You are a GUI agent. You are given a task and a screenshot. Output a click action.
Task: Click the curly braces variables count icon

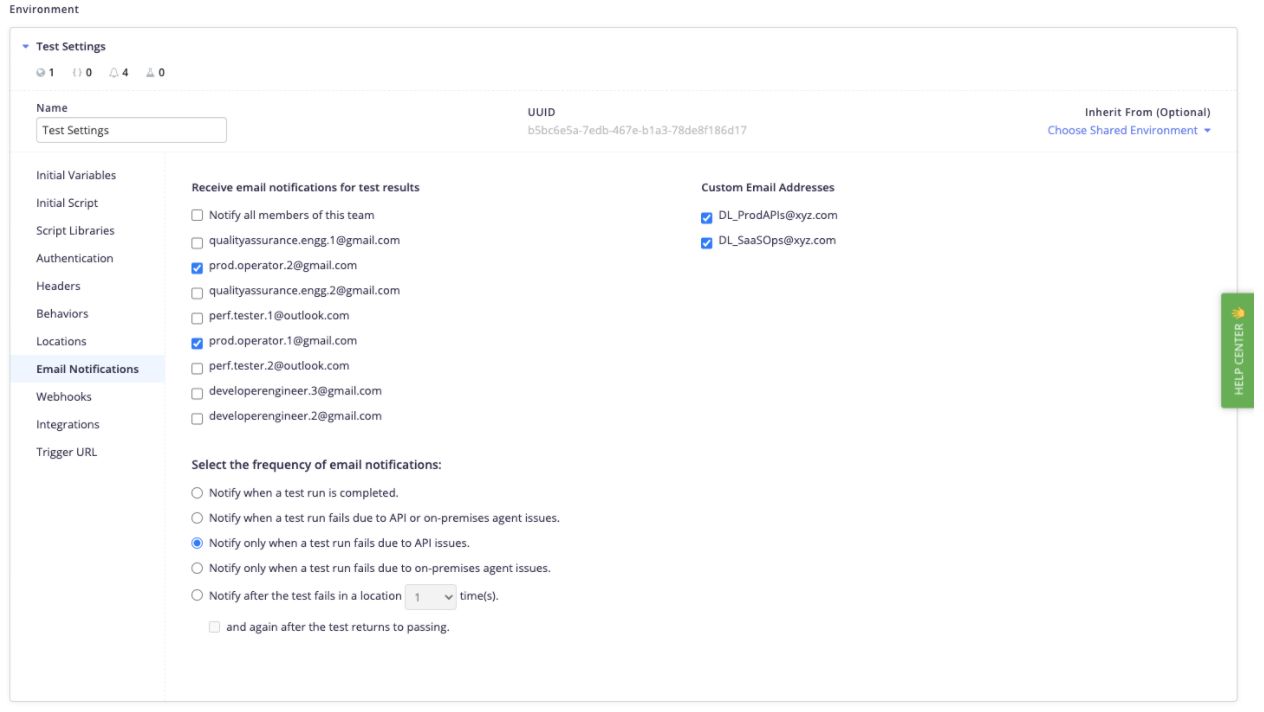pos(77,73)
